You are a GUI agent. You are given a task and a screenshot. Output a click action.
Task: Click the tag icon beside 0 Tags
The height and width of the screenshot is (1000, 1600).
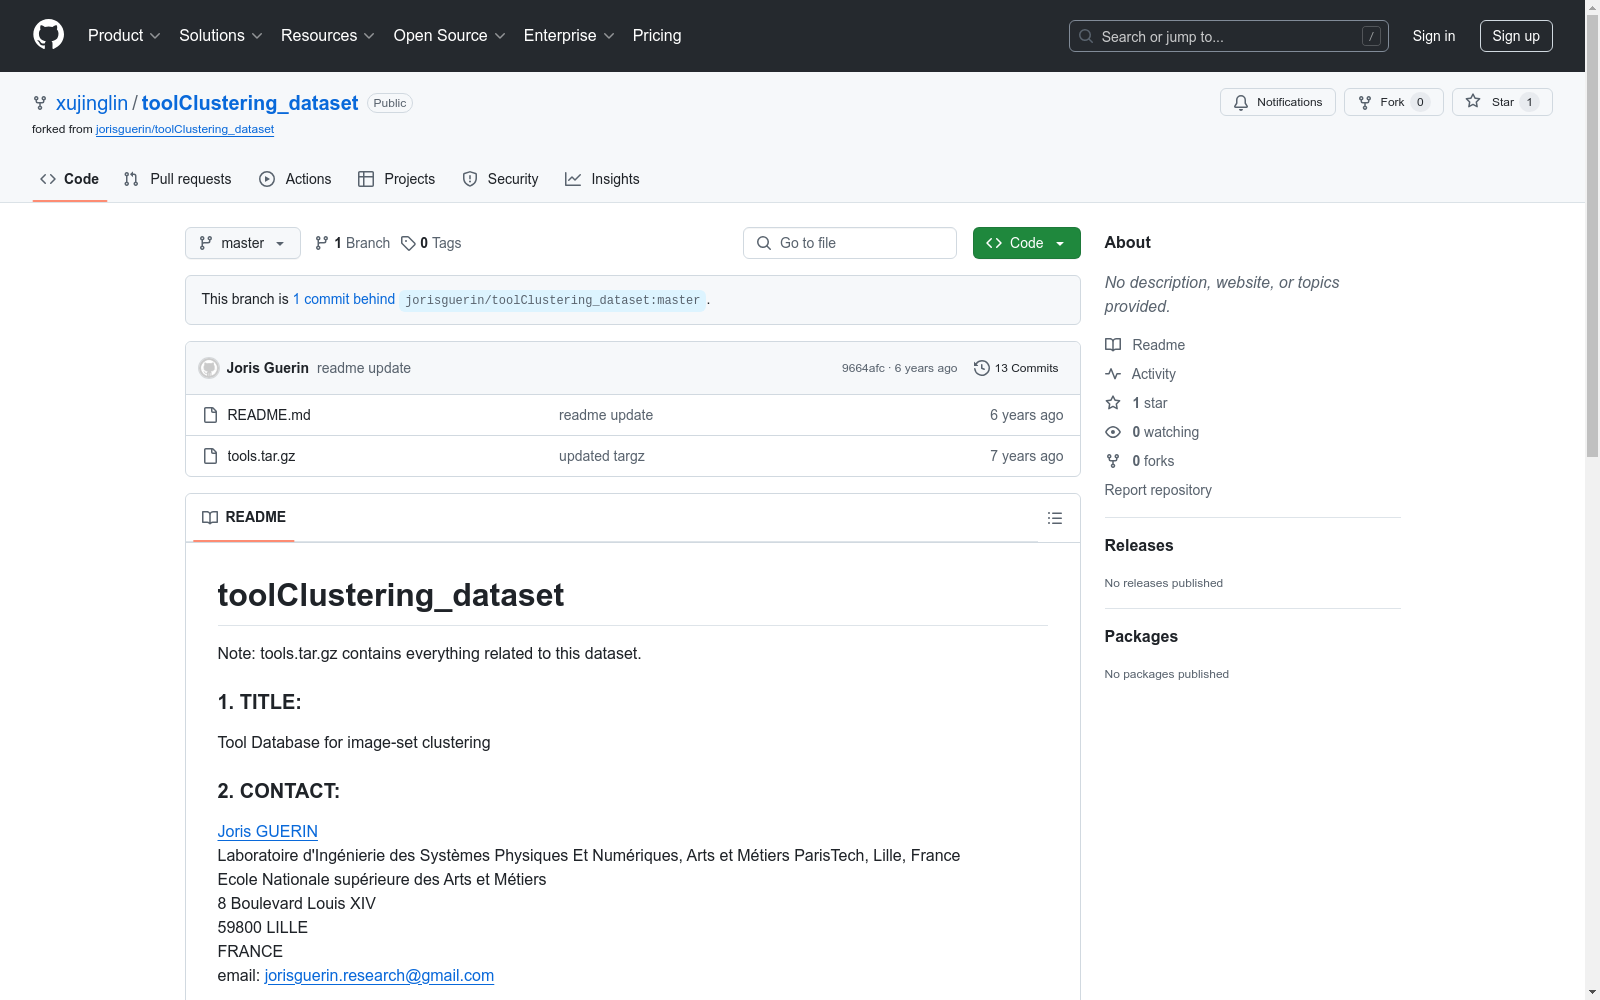click(408, 243)
